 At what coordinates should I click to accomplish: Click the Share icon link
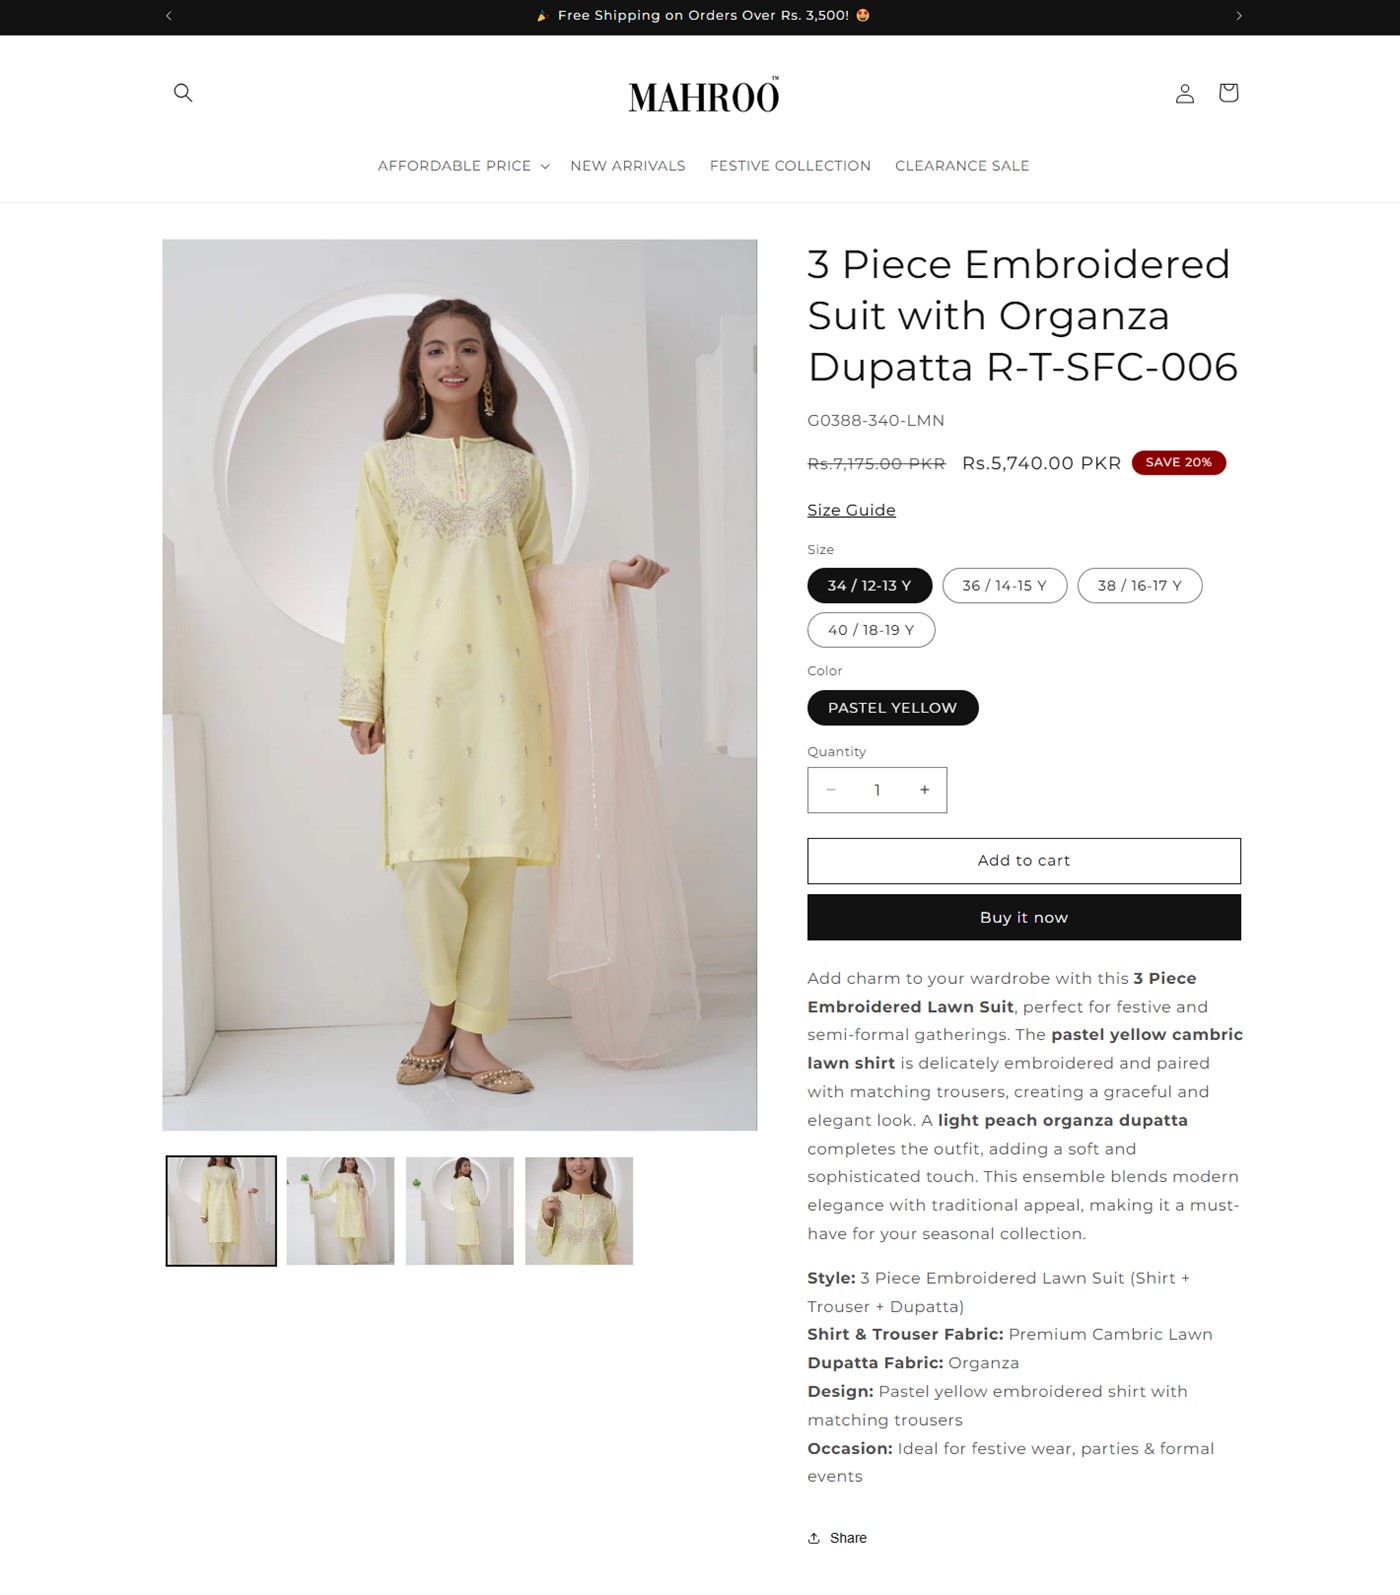pos(837,1538)
